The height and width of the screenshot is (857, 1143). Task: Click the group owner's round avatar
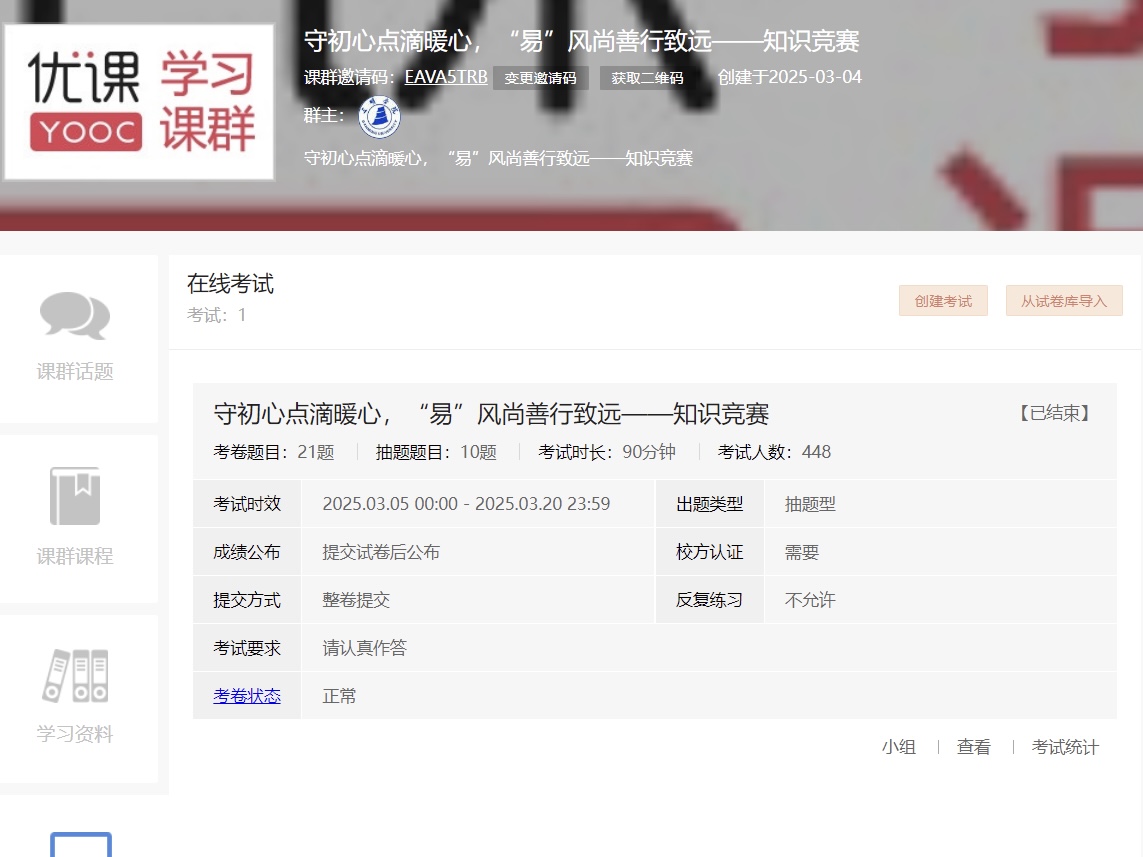point(379,117)
